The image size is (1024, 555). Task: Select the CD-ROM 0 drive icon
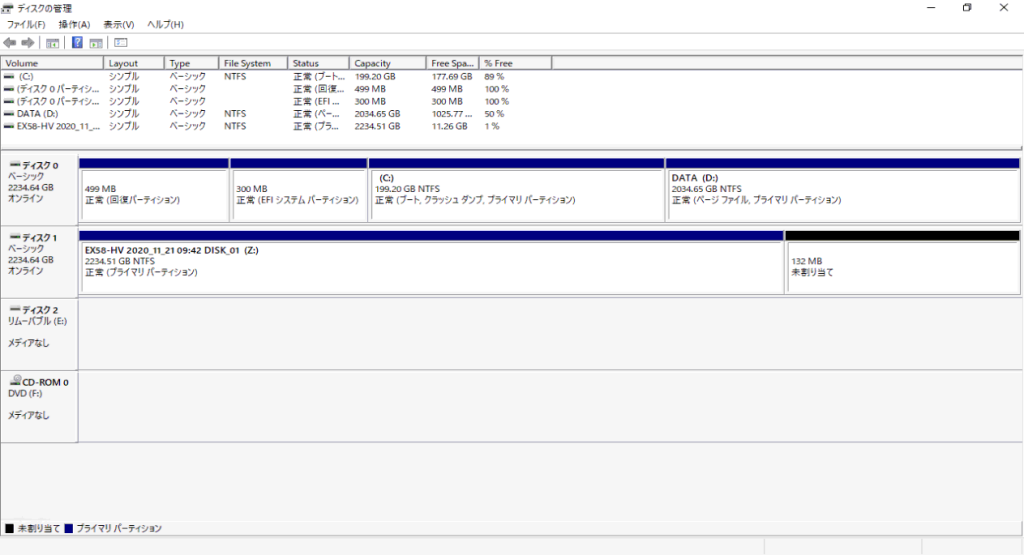15,382
